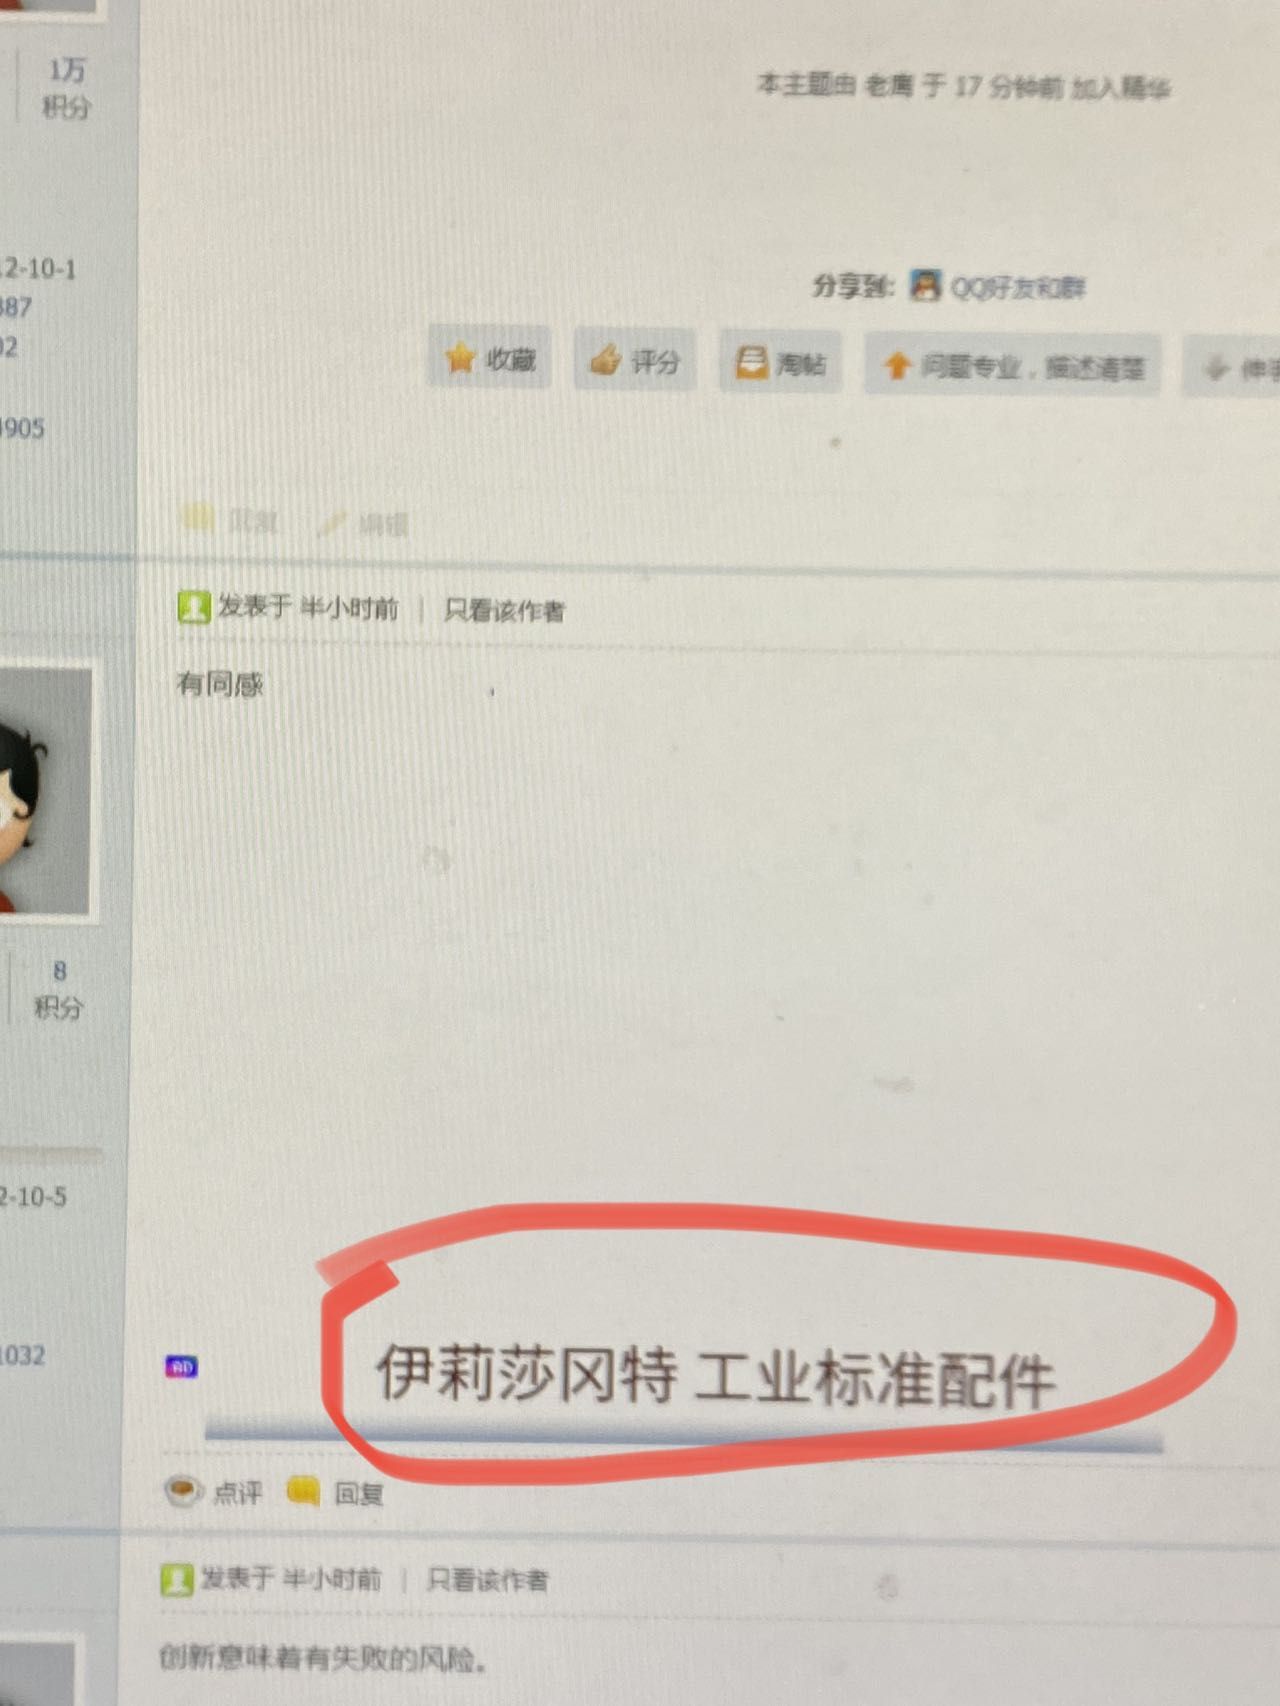This screenshot has width=1280, height=1706.
Task: Click the 1万 积分 score link
Action: click(x=66, y=88)
